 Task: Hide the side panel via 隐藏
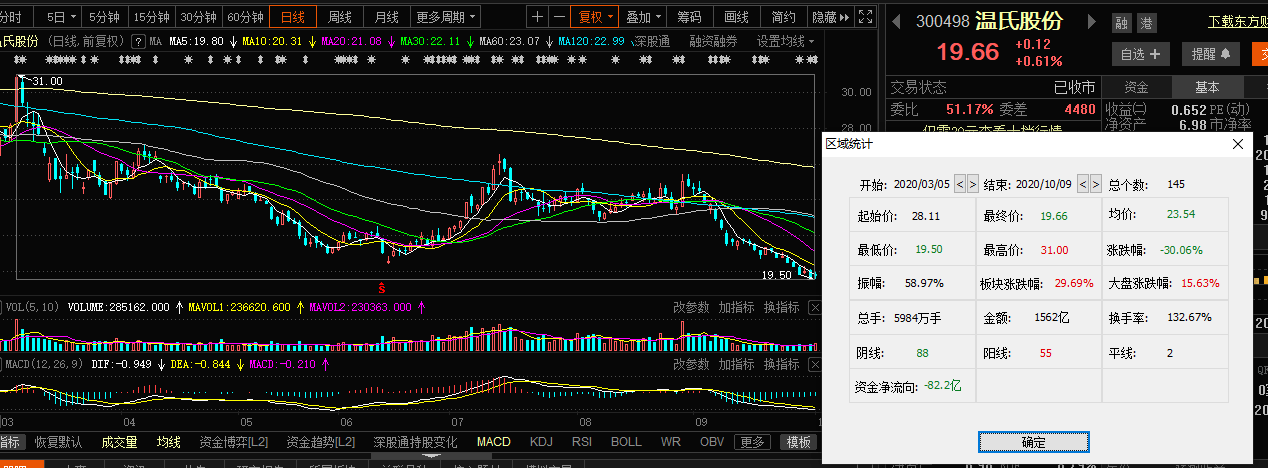point(828,17)
